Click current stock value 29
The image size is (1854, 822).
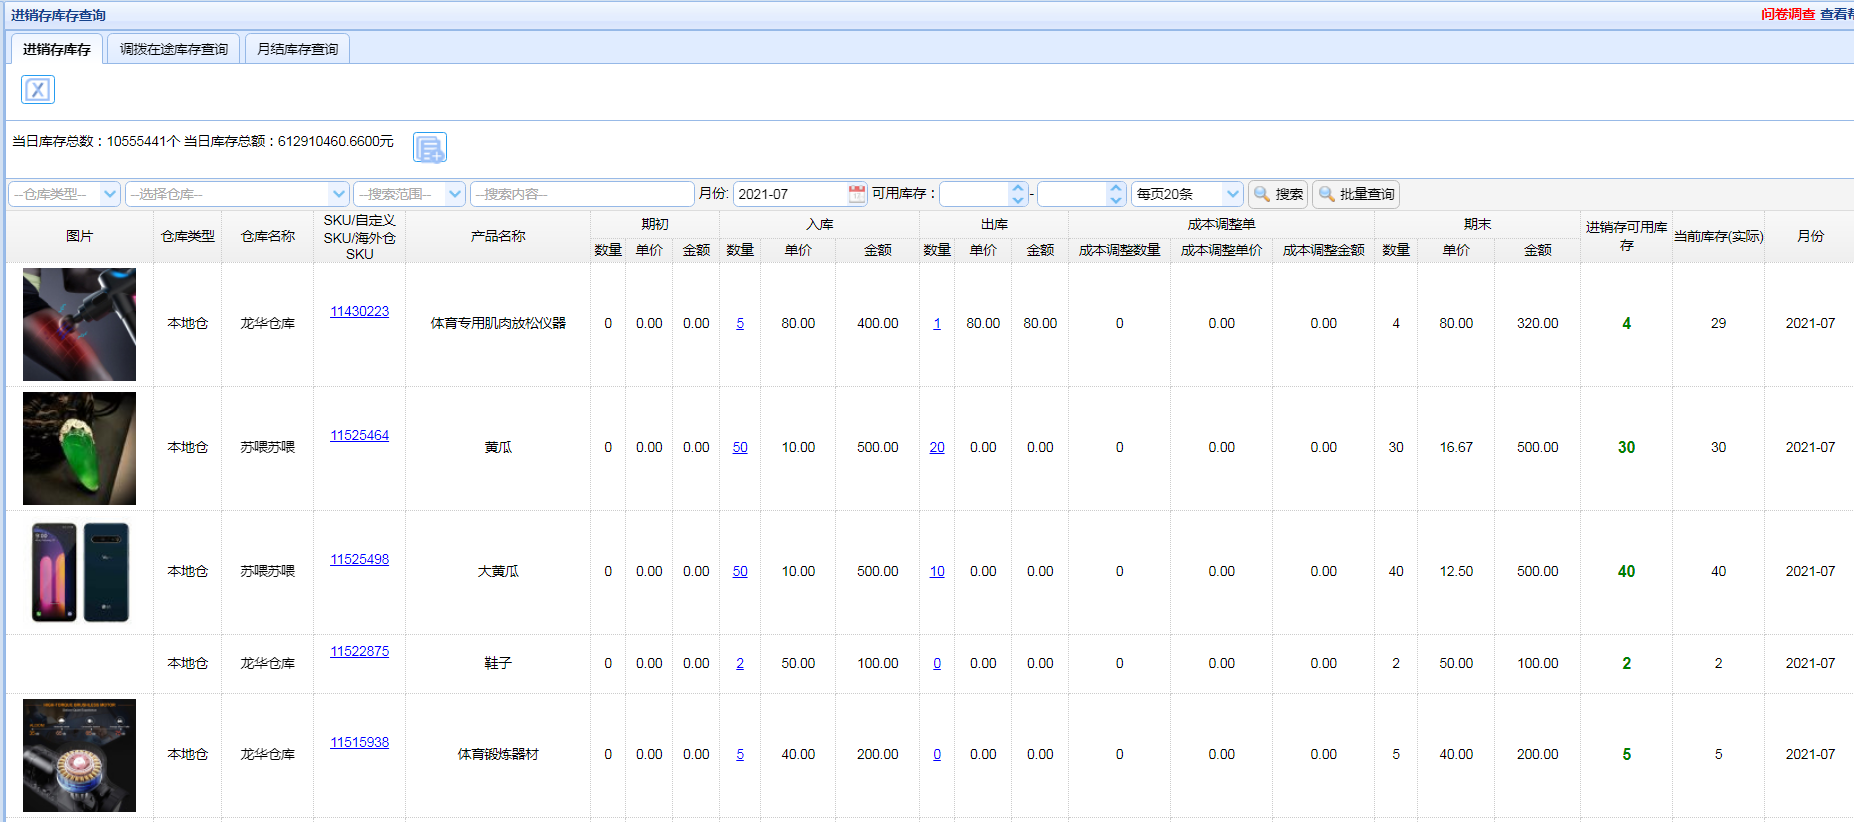(x=1718, y=323)
